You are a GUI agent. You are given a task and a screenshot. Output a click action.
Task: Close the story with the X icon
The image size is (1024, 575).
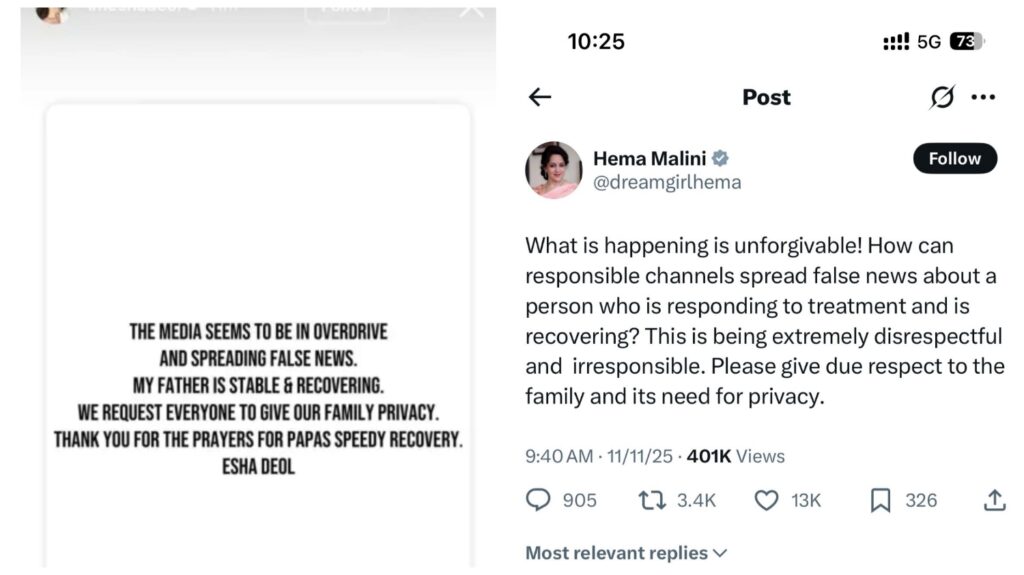click(471, 10)
